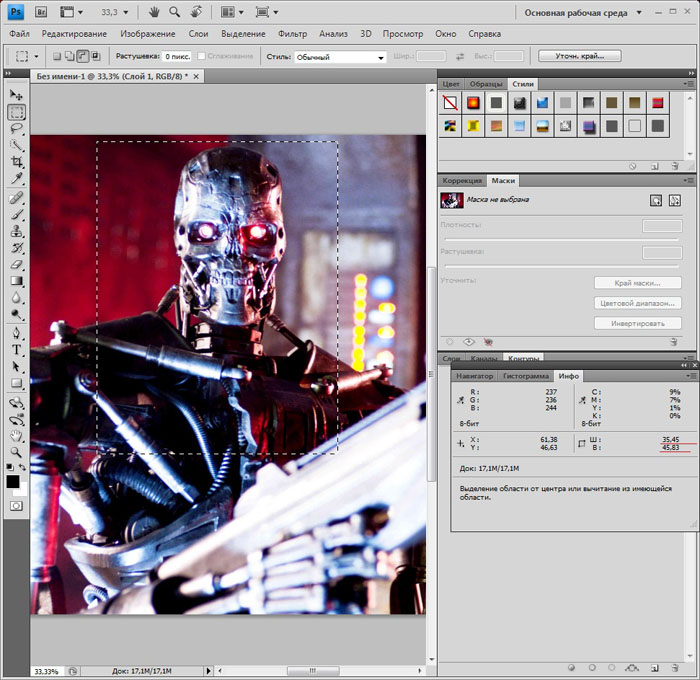
Task: Select the Move tool in toolbox
Action: [16, 95]
